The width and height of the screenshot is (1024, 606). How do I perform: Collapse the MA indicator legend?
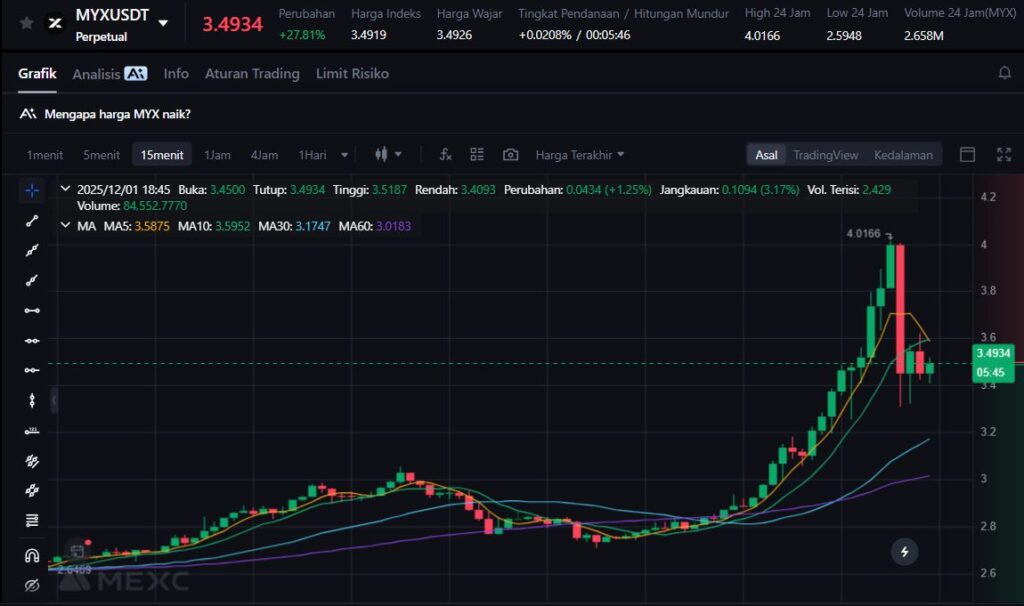66,227
